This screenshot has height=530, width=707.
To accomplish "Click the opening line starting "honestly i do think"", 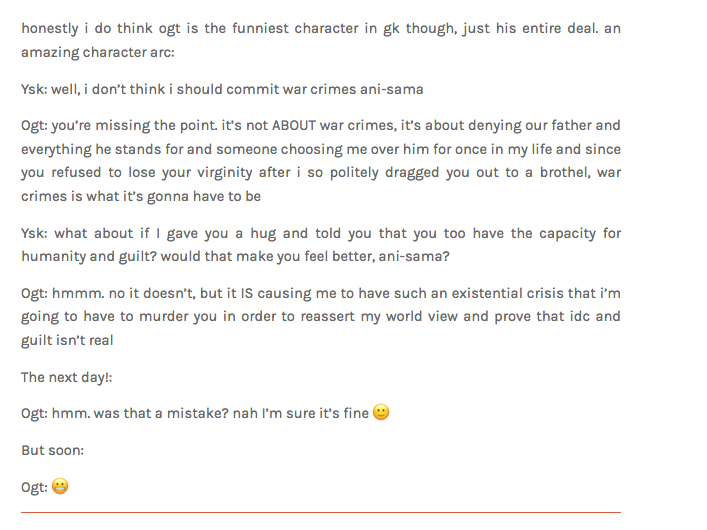I will click(321, 28).
